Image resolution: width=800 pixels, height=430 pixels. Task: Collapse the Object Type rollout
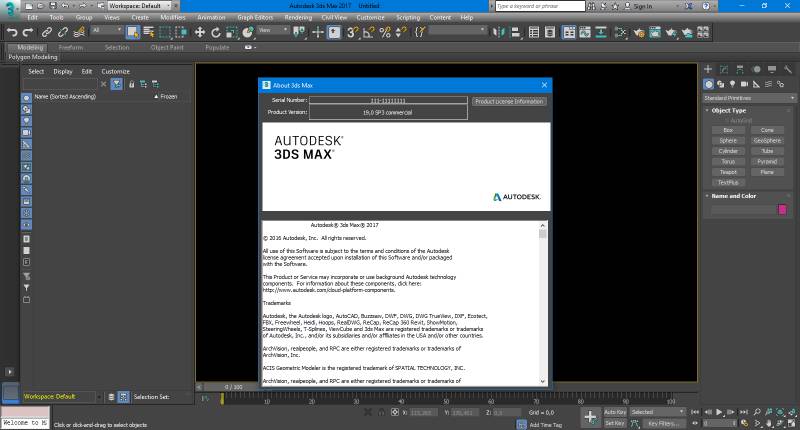729,111
